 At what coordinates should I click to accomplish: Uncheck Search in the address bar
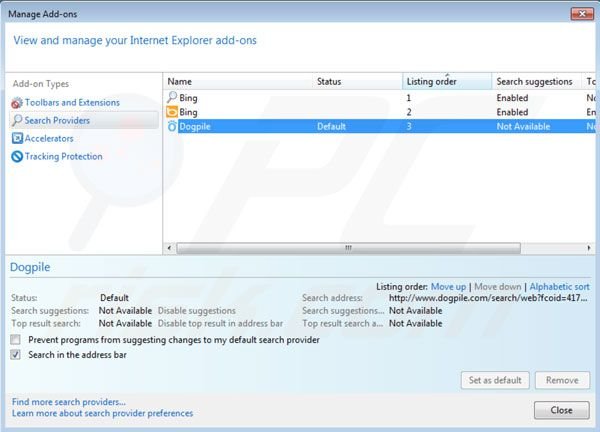pyautogui.click(x=16, y=355)
